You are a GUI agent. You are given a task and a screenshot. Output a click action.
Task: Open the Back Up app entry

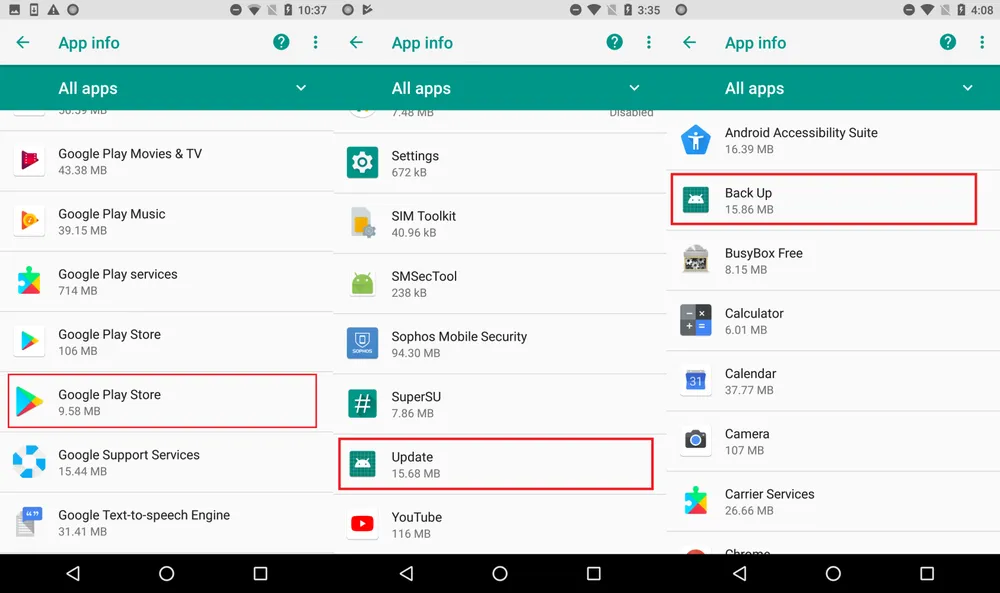pos(822,199)
